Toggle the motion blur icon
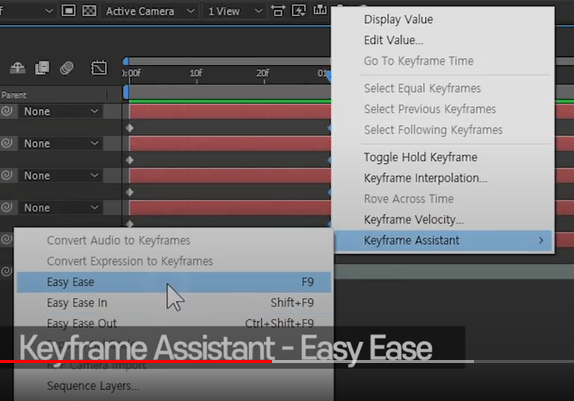This screenshot has height=401, width=574. click(x=67, y=68)
